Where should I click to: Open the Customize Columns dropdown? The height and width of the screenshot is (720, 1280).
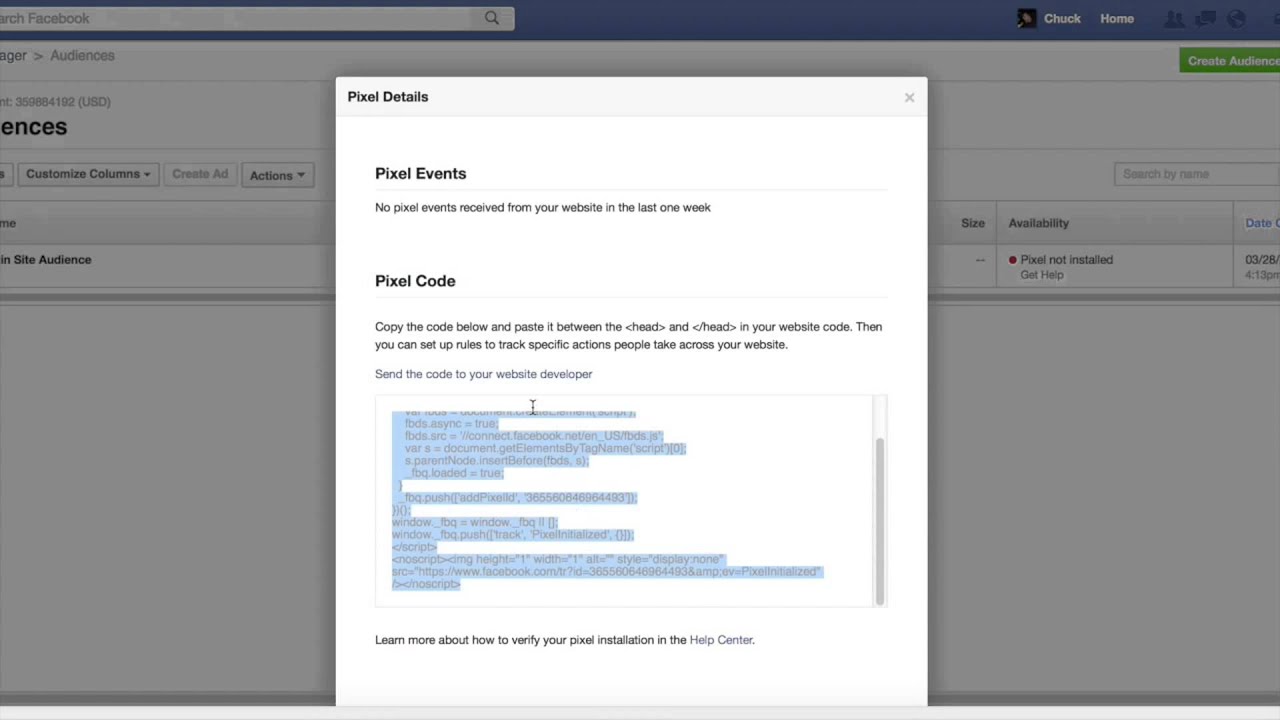click(x=88, y=174)
